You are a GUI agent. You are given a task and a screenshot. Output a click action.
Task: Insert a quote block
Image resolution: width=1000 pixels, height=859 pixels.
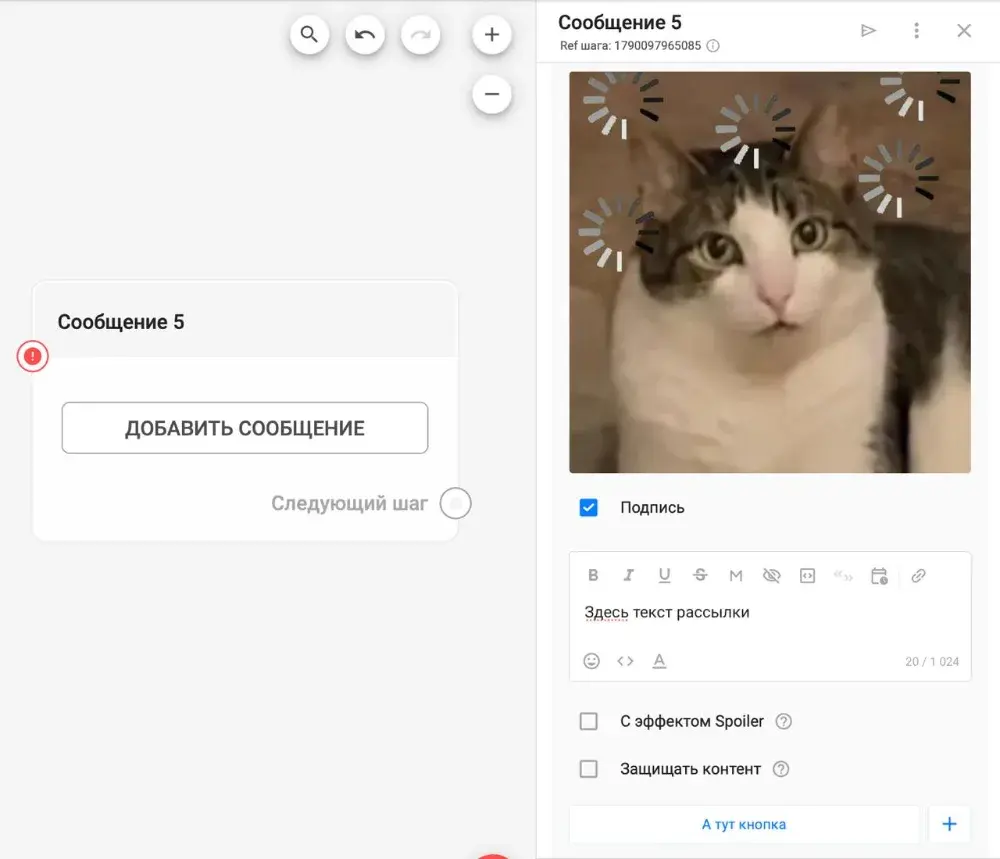(x=843, y=575)
